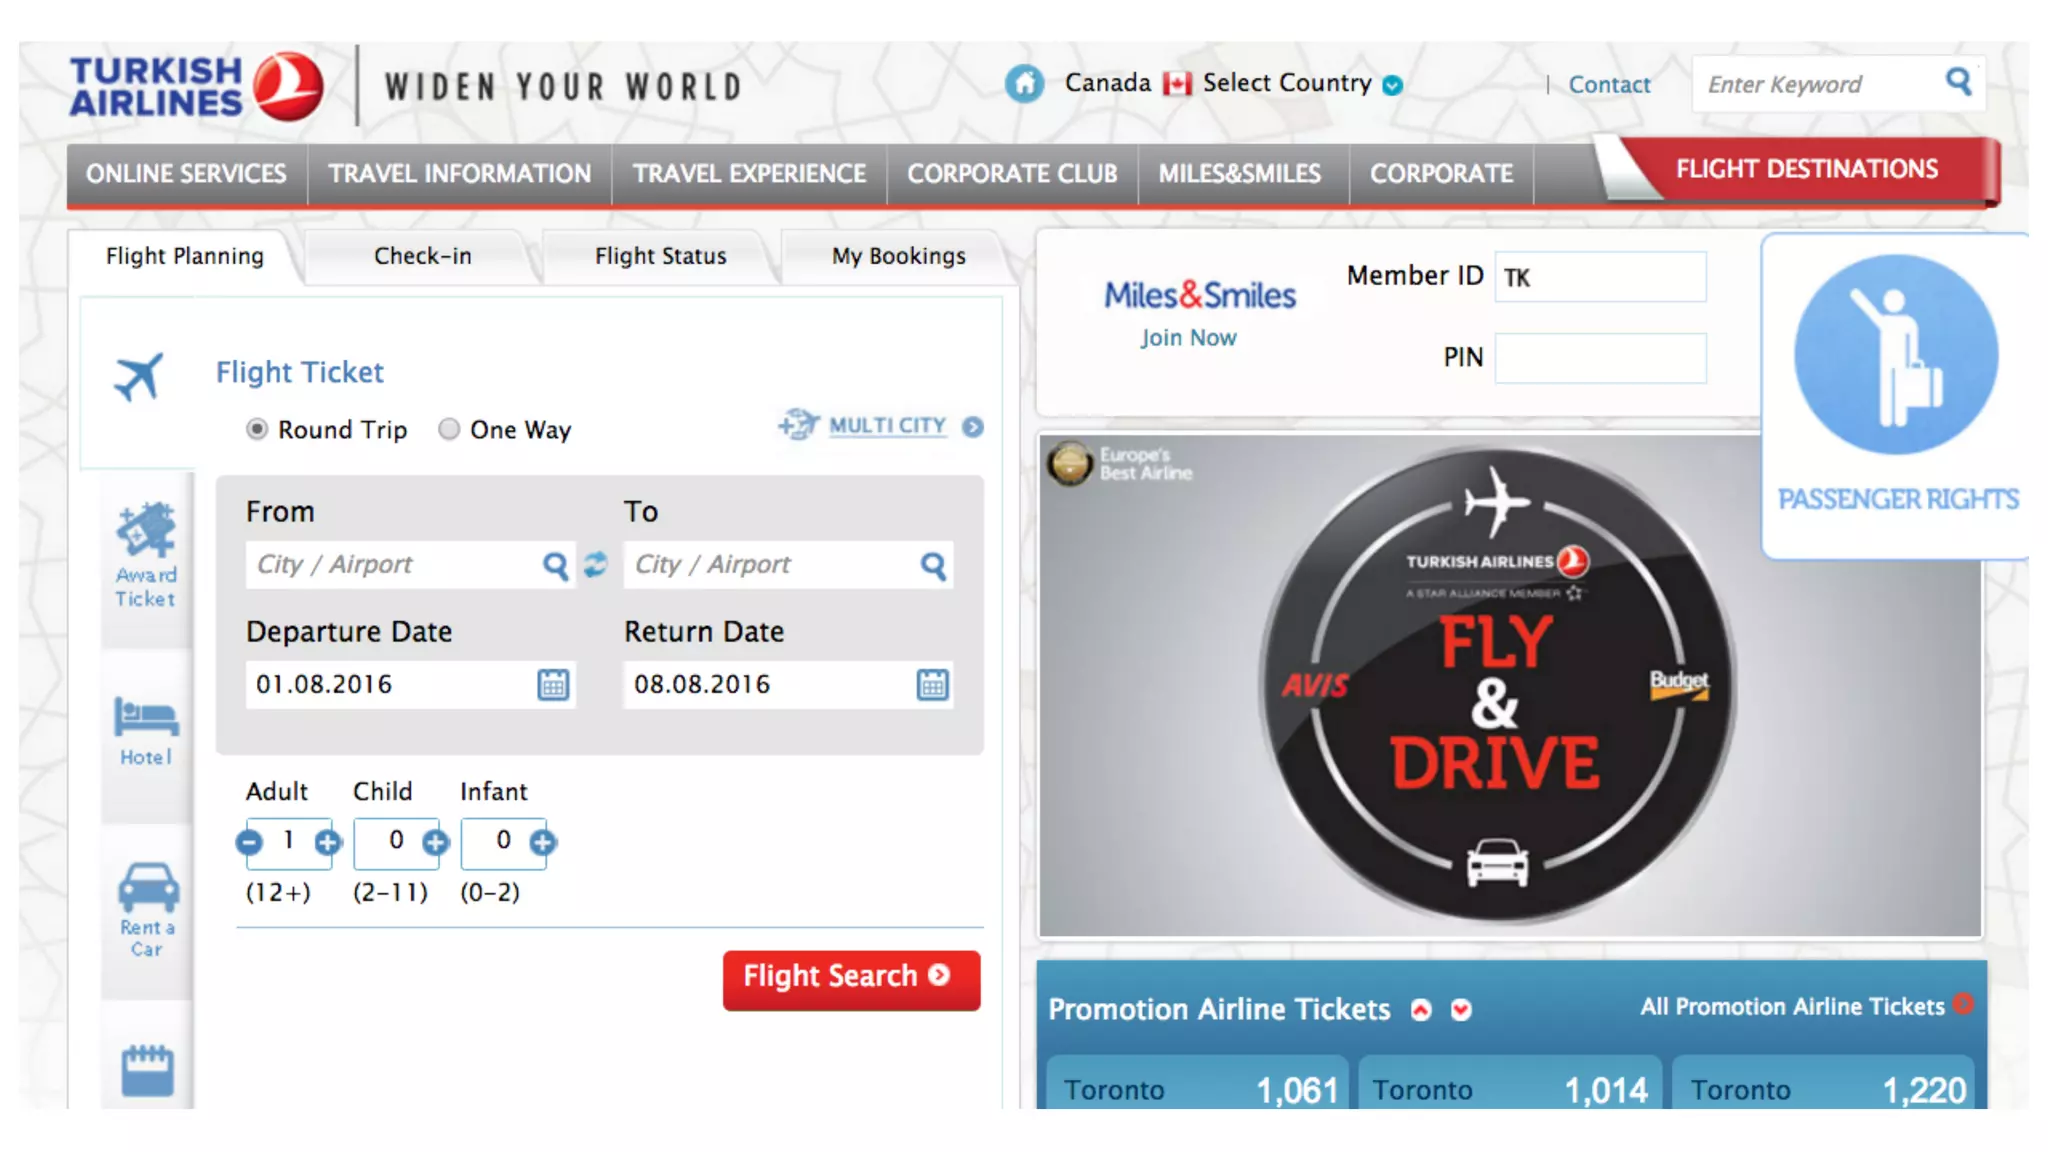Expand the Multi City arrow
This screenshot has width=2048, height=1152.
point(972,427)
